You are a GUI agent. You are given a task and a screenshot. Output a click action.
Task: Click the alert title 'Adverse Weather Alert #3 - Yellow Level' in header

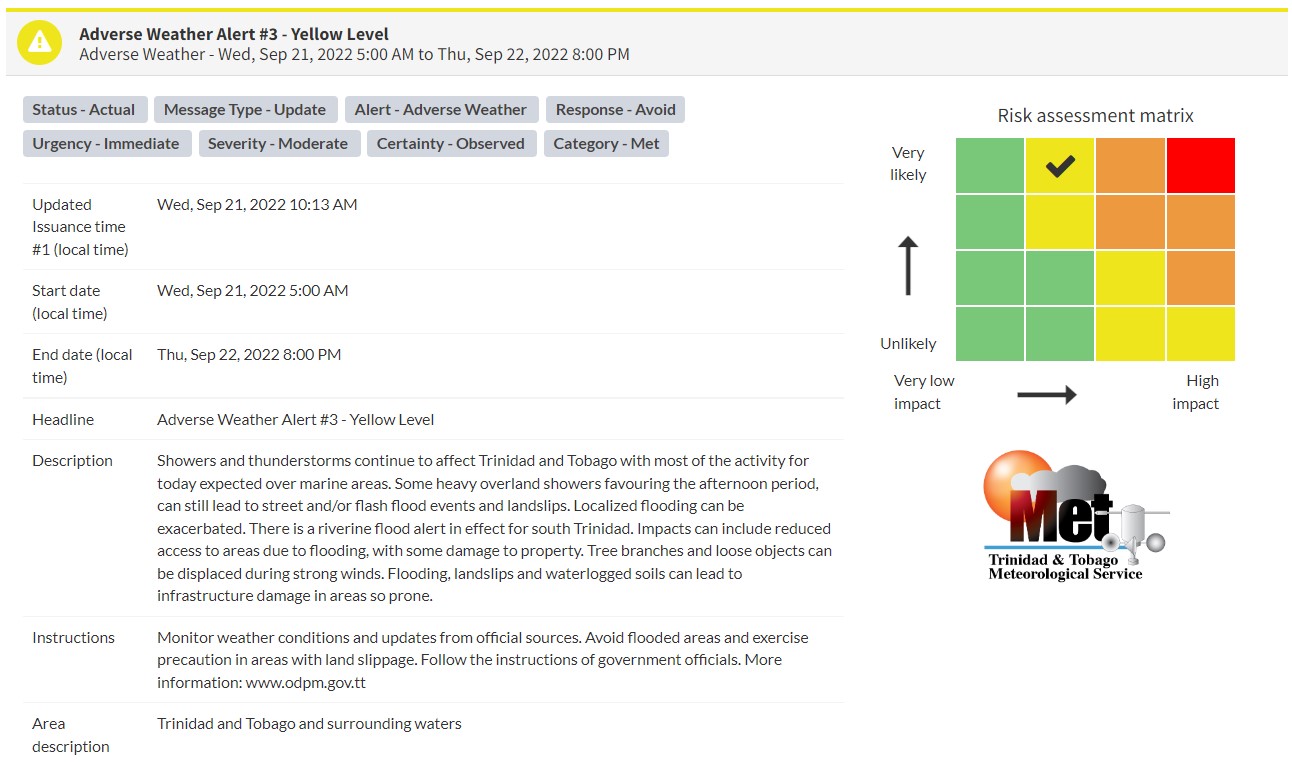pos(234,34)
